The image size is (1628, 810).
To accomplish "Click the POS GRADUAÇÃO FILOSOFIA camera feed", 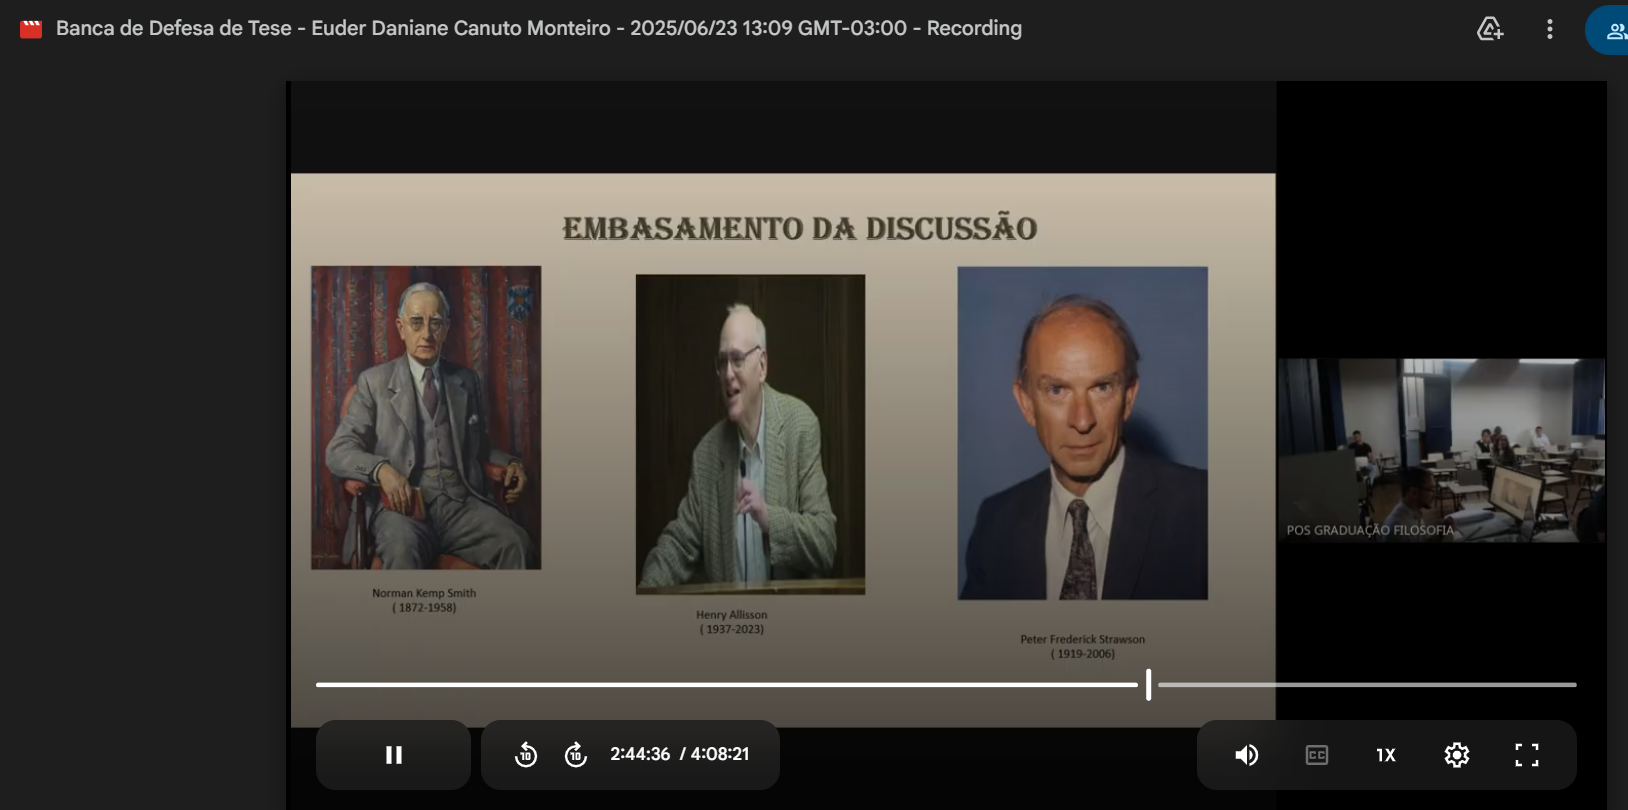I will [x=1440, y=450].
